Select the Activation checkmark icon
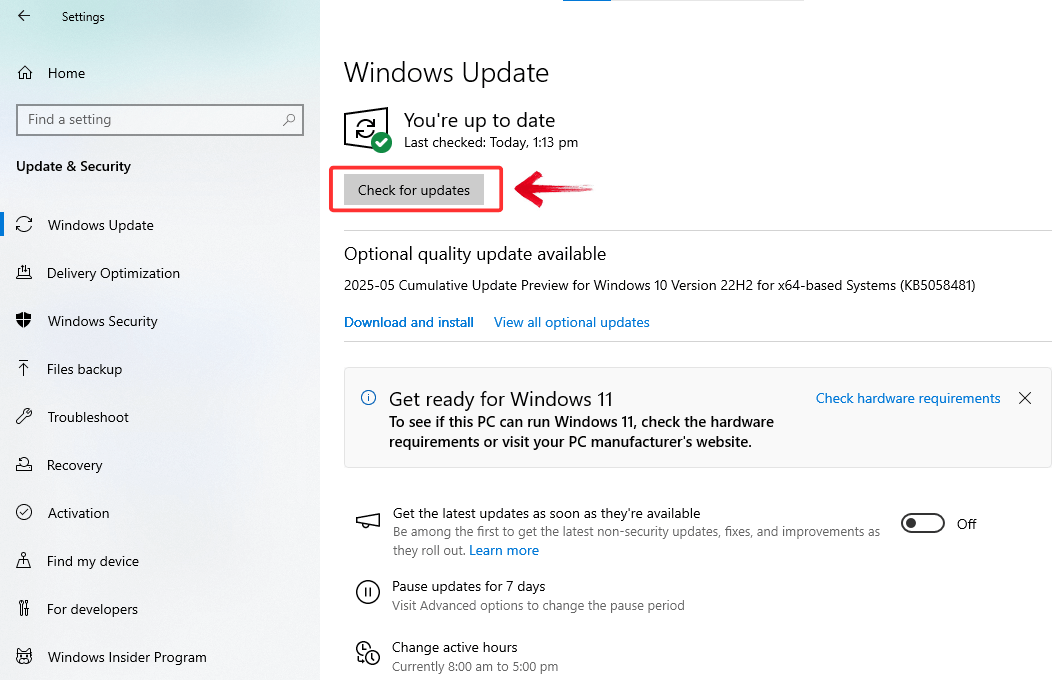 tap(26, 513)
